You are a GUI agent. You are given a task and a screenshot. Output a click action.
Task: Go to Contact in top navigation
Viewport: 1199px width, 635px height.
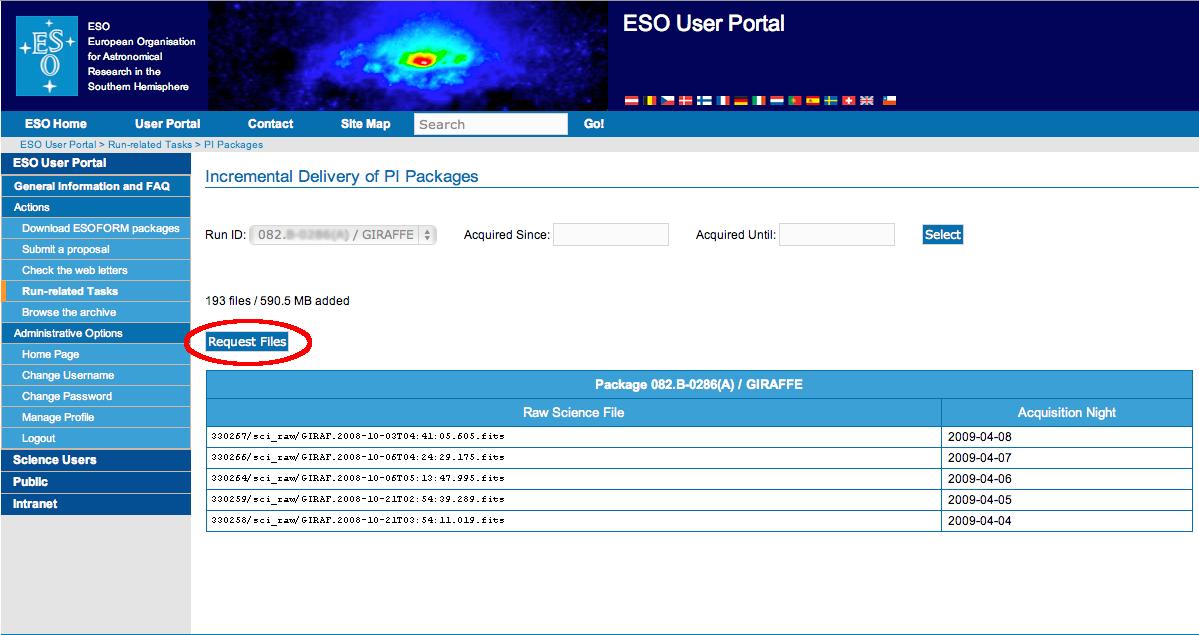270,124
